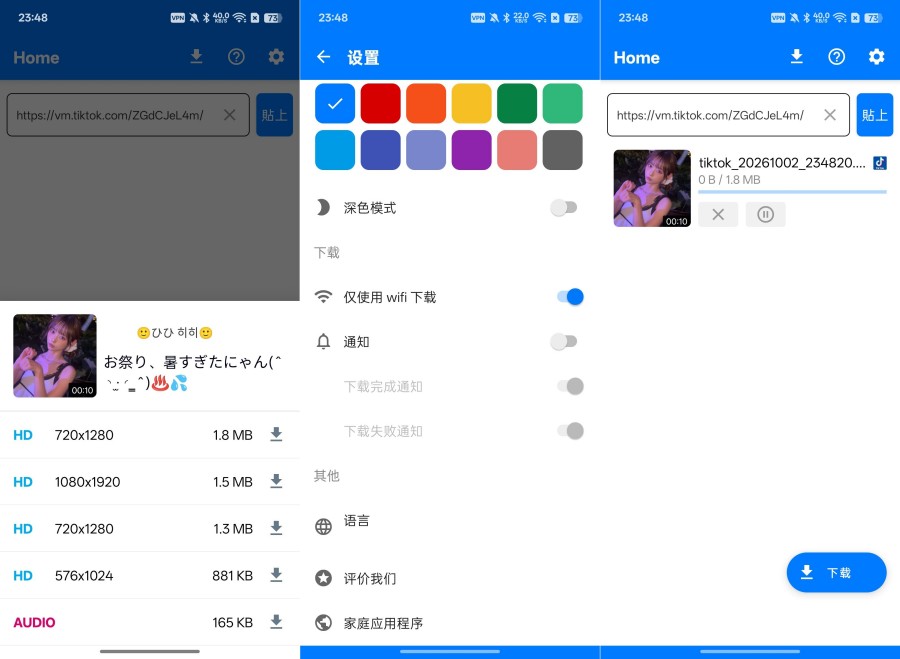900x659 pixels.
Task: Open settings gear in right Home header
Action: pyautogui.click(x=876, y=57)
